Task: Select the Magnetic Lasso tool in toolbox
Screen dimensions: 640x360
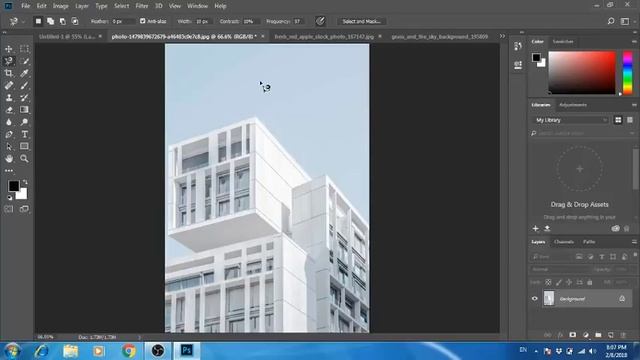Action: tap(9, 61)
